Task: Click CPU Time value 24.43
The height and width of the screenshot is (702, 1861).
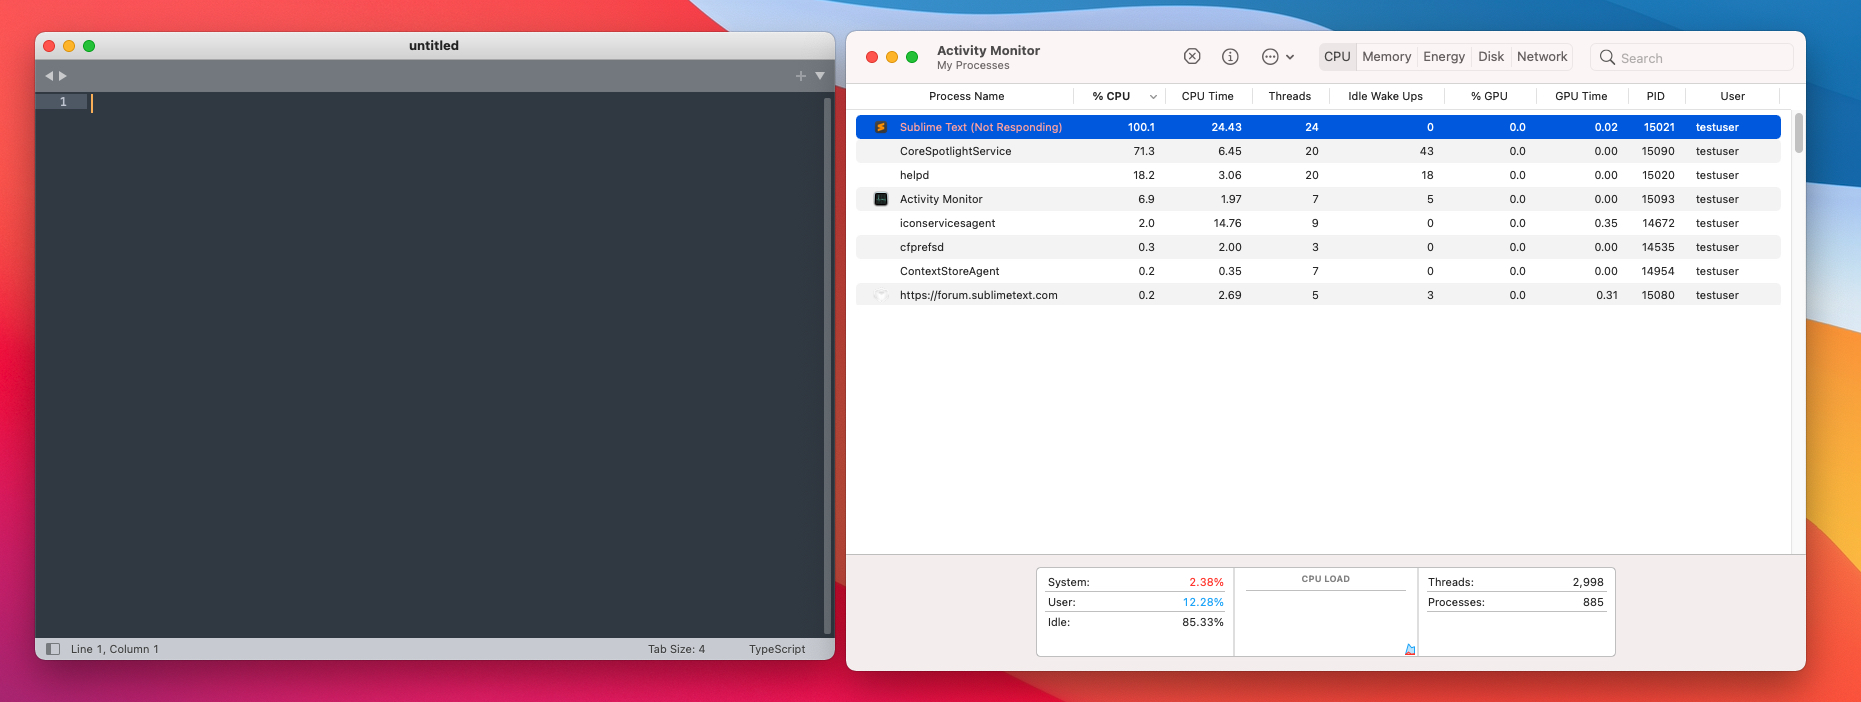Action: click(x=1226, y=127)
